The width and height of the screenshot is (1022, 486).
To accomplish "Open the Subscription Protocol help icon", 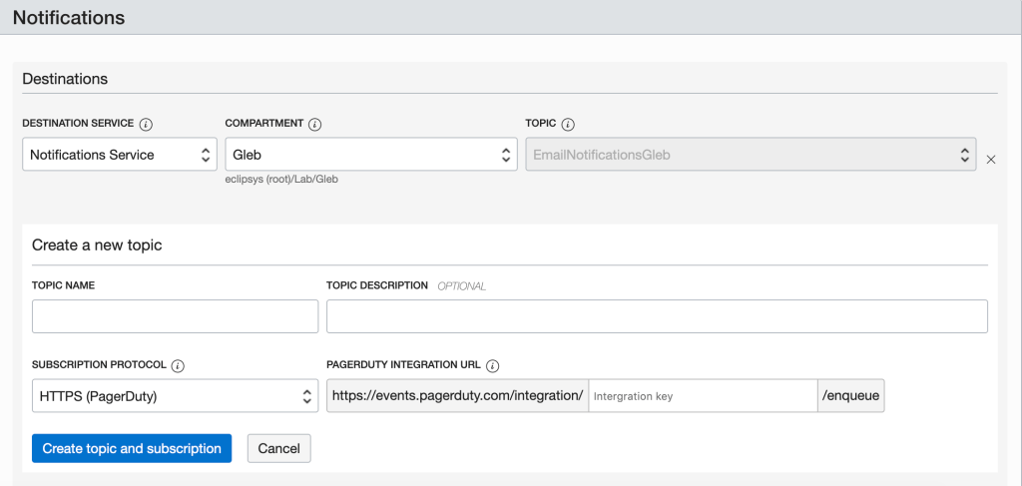I will pos(177,366).
